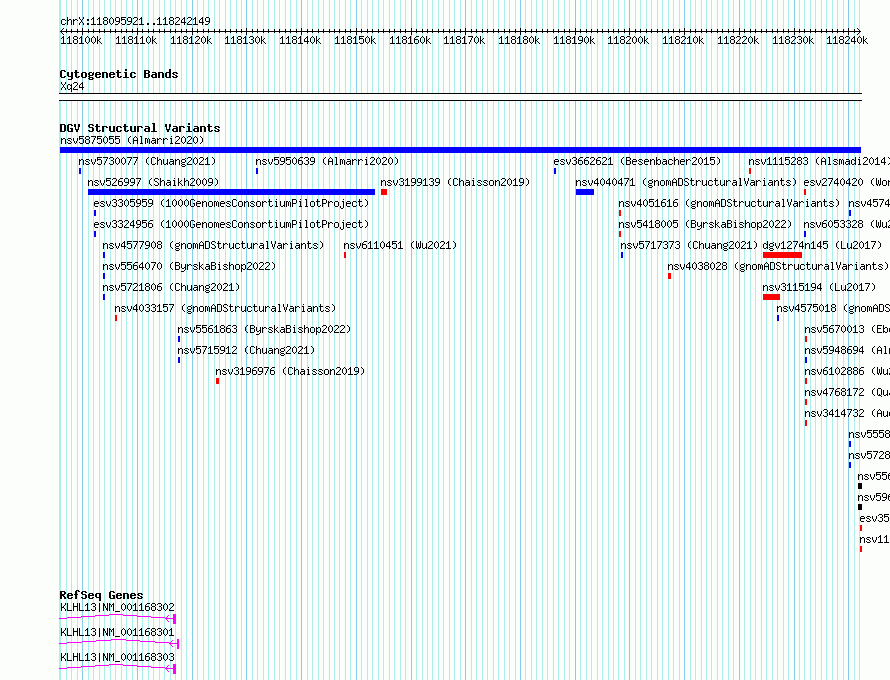Click nsv5948694 variant label
This screenshot has width=890, height=680.
pyautogui.click(x=847, y=350)
